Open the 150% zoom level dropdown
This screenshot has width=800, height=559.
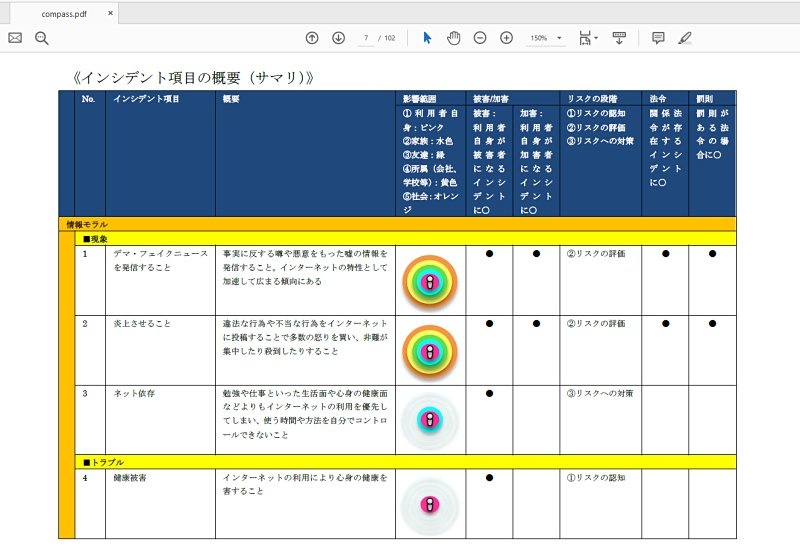tap(546, 38)
